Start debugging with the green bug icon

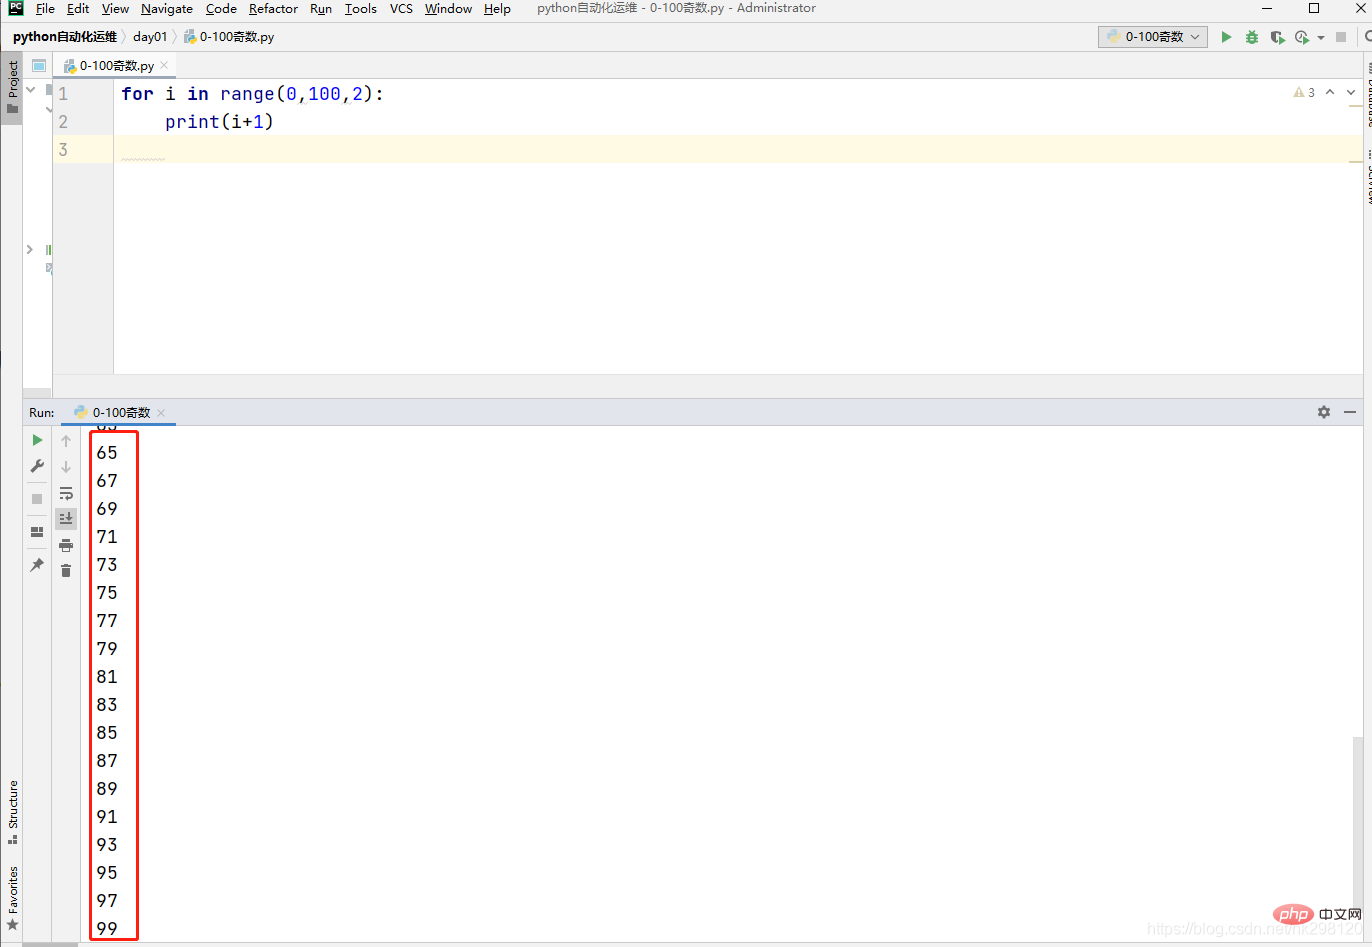(1252, 37)
